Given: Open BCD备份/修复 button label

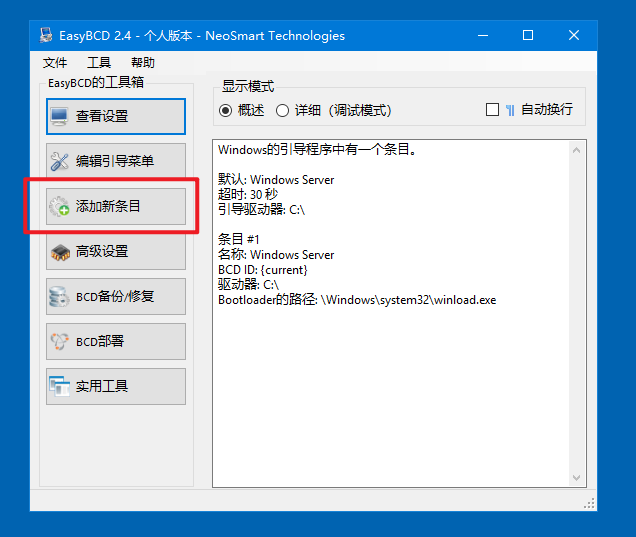Looking at the screenshot, I should pos(116,296).
